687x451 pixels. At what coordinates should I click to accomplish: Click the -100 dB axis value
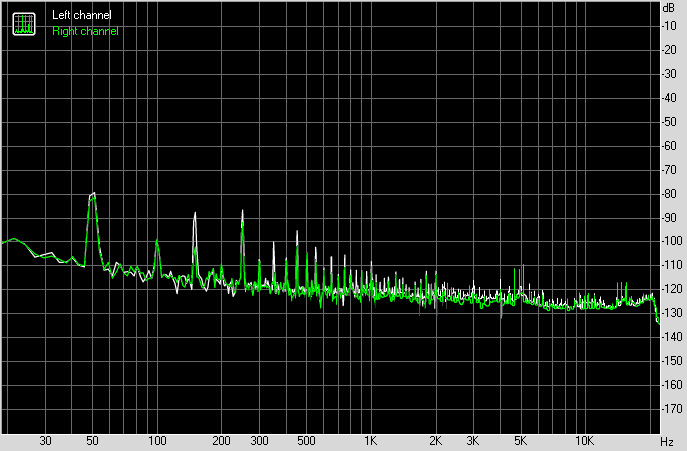point(671,241)
